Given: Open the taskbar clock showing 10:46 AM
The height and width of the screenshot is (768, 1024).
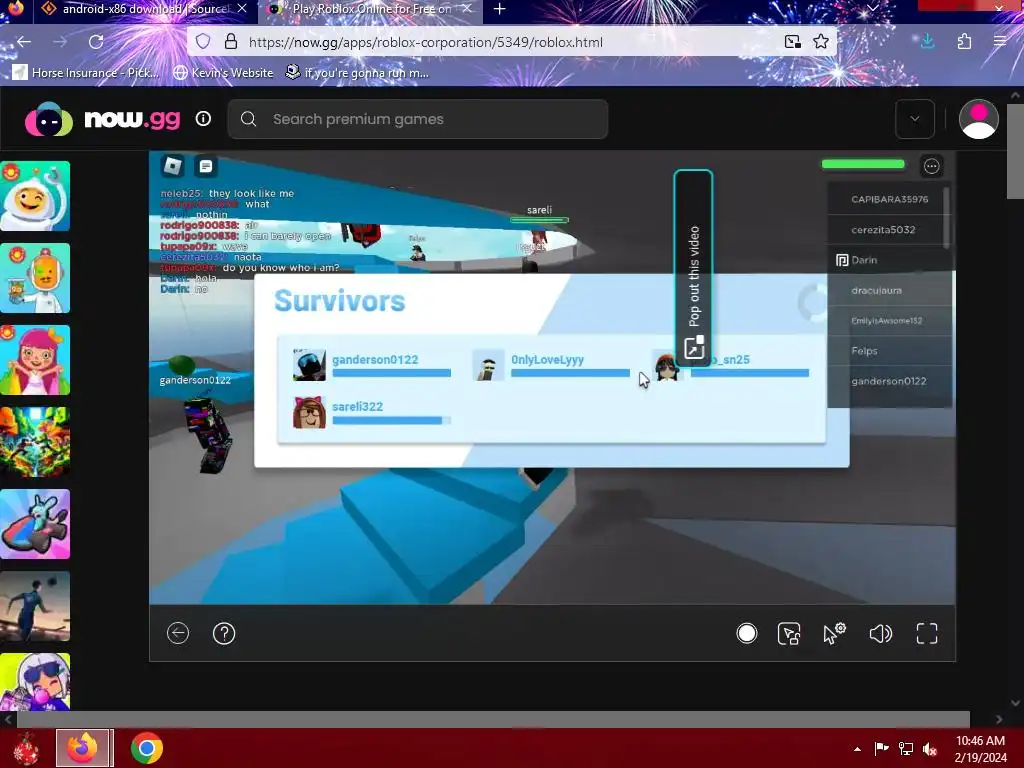Looking at the screenshot, I should (x=980, y=748).
